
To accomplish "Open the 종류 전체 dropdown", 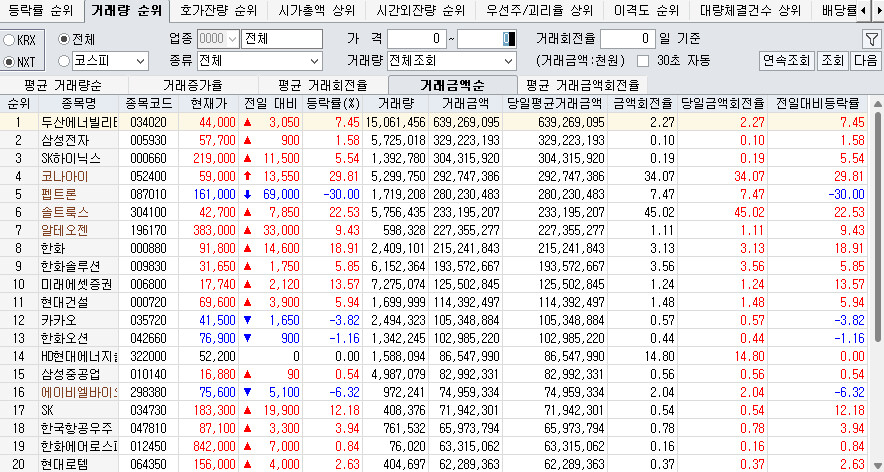I will coord(260,61).
